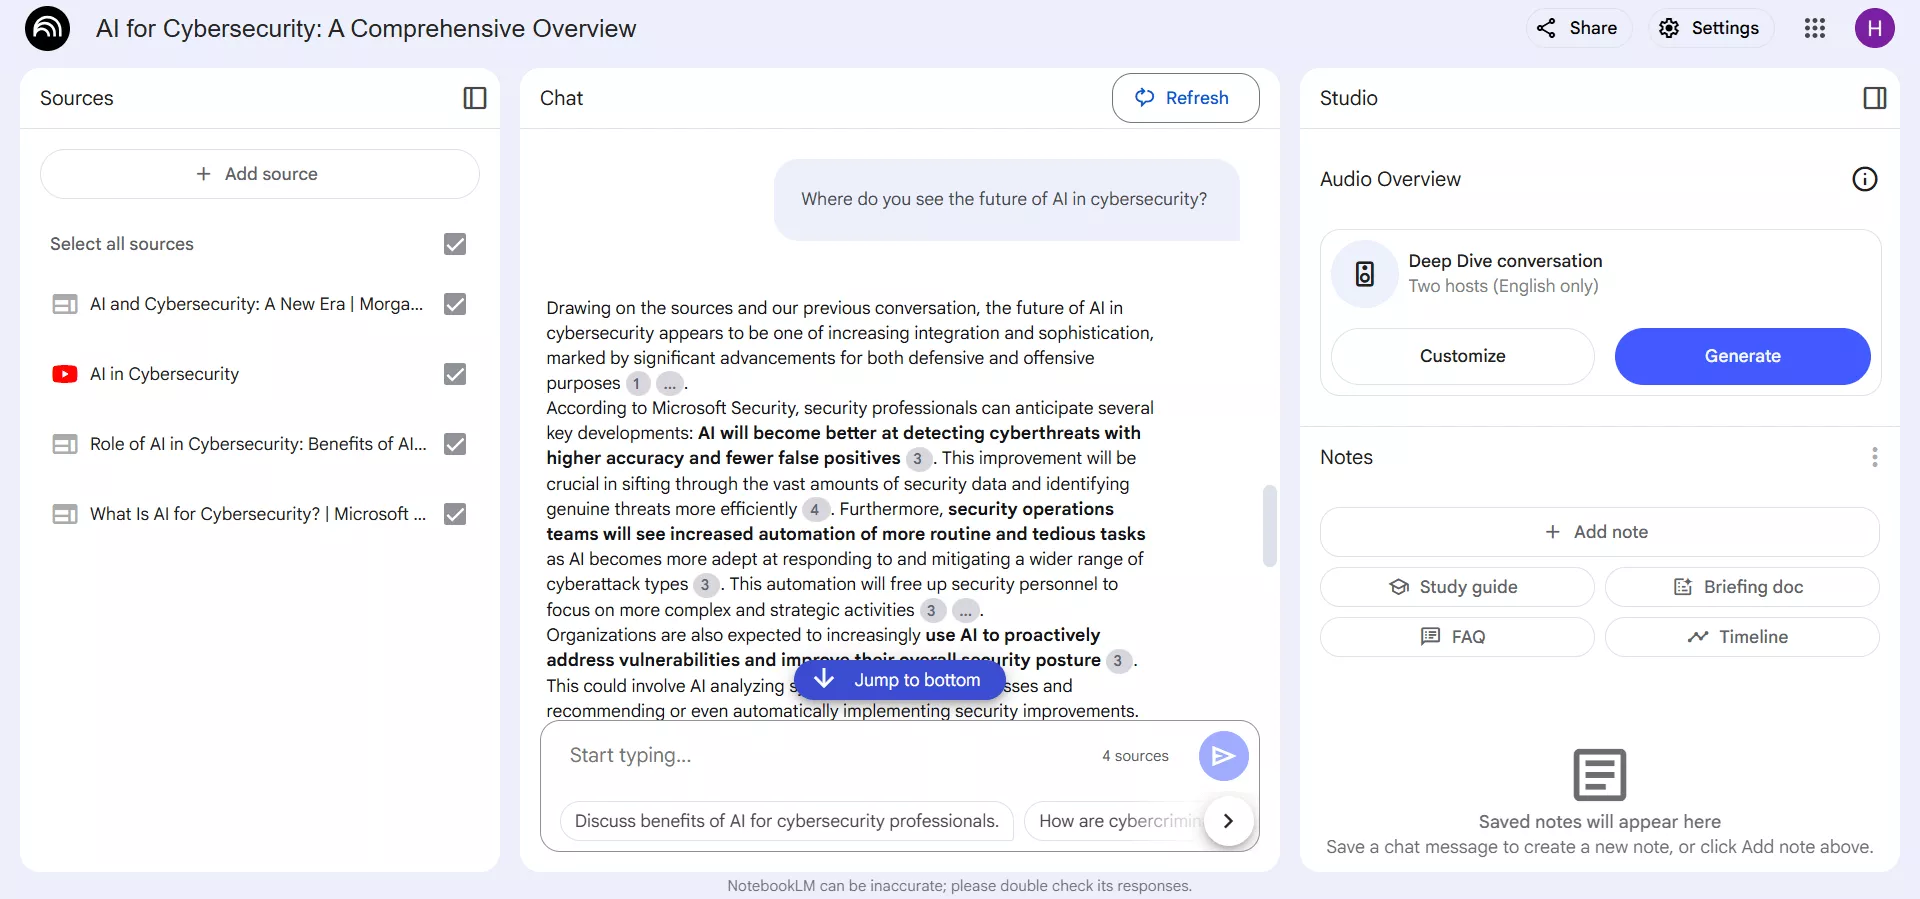Click the NotebookLM logo
This screenshot has width=1920, height=899.
coord(47,28)
